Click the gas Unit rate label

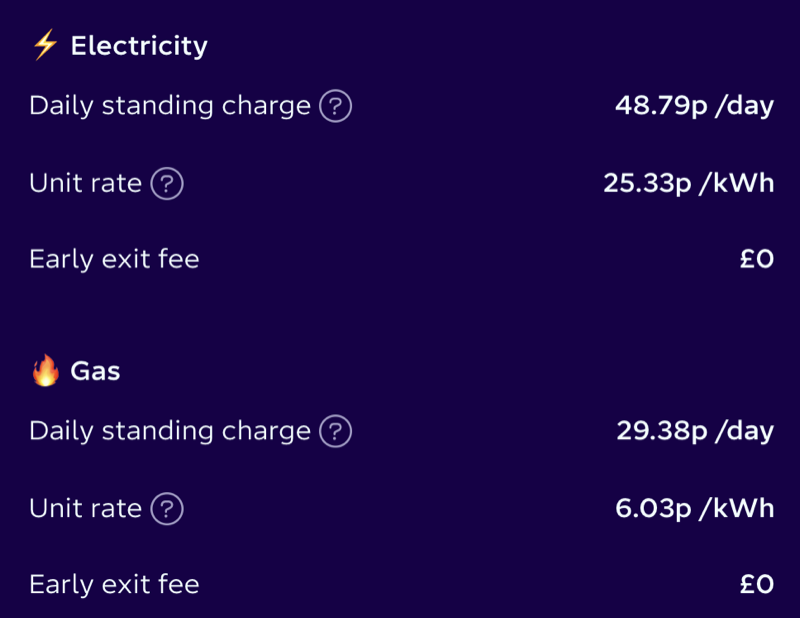(85, 509)
